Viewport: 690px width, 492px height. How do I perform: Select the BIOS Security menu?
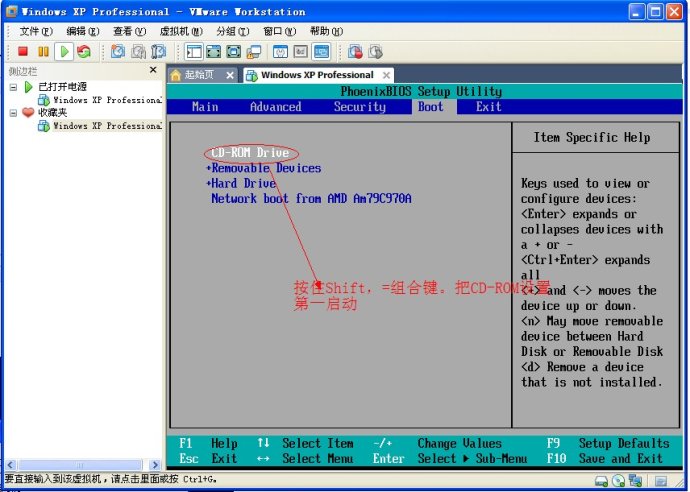pyautogui.click(x=360, y=106)
